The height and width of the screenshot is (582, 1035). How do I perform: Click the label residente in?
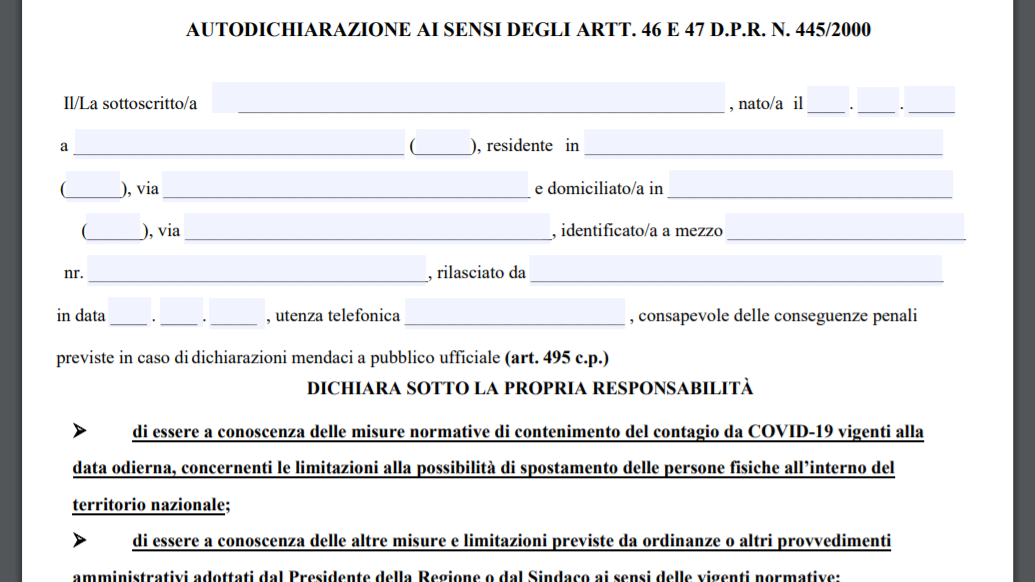pyautogui.click(x=533, y=146)
